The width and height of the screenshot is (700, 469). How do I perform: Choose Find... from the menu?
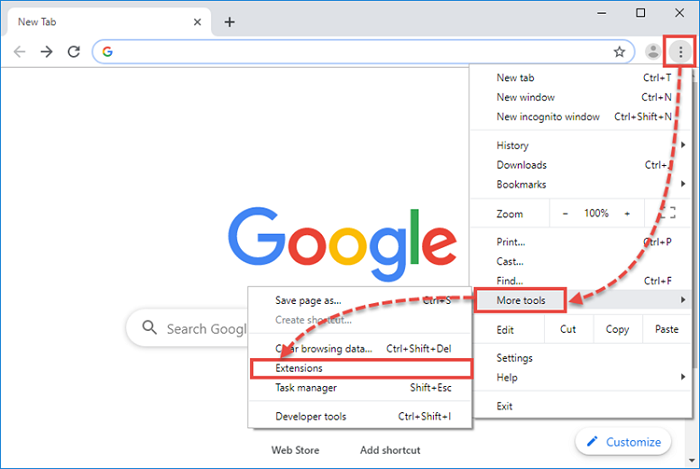click(580, 281)
